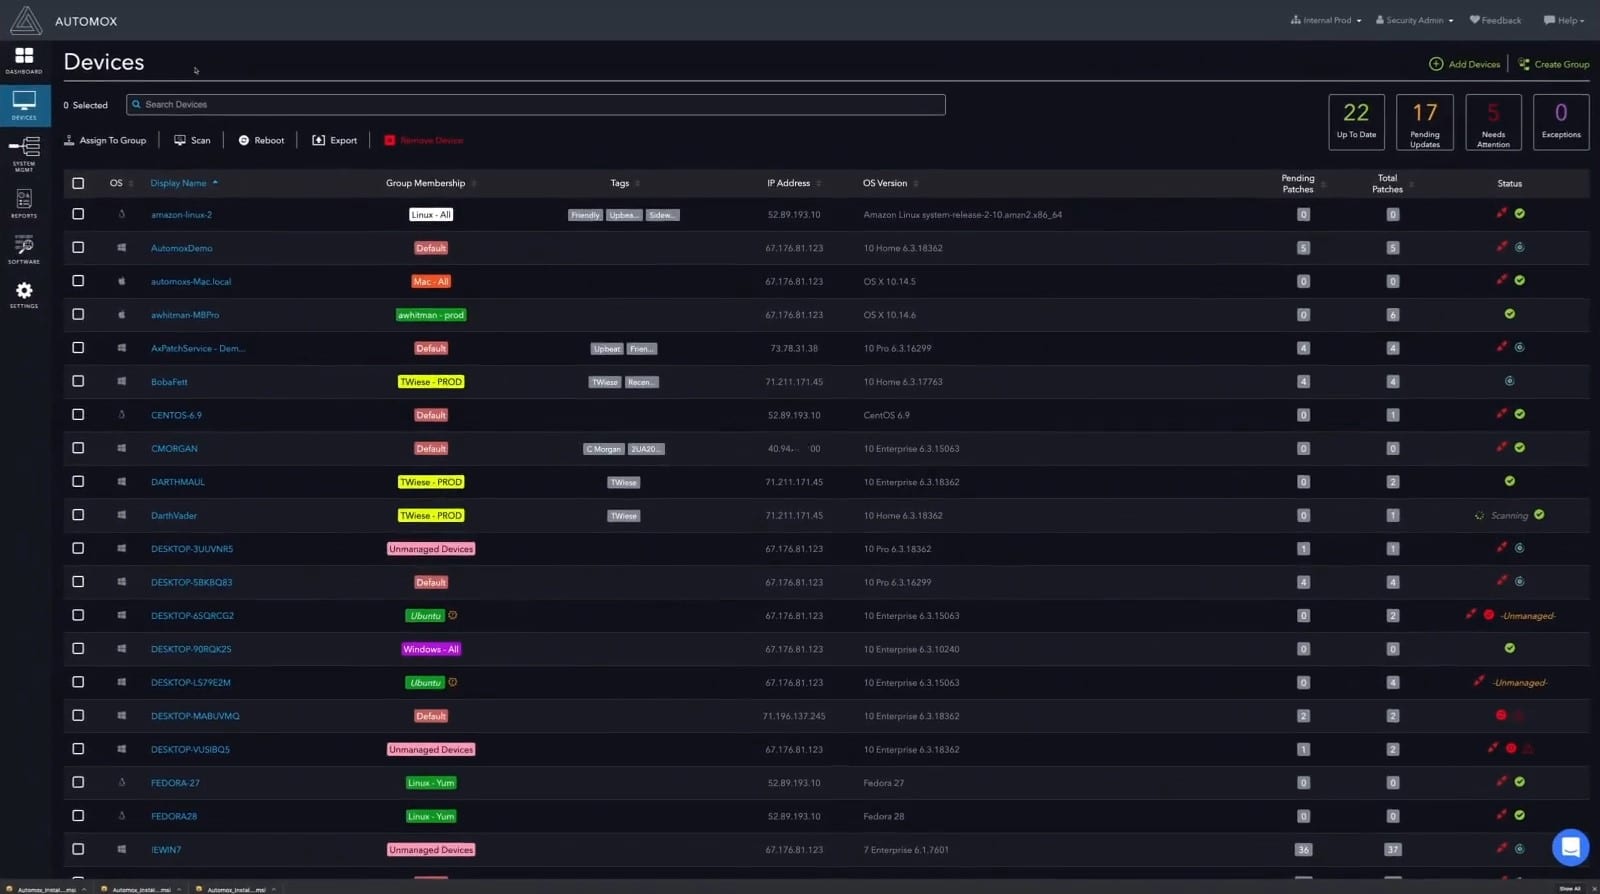Screen dimensions: 1600x894
Task: Click green status check for awhitman-MBPro
Action: tap(1510, 314)
